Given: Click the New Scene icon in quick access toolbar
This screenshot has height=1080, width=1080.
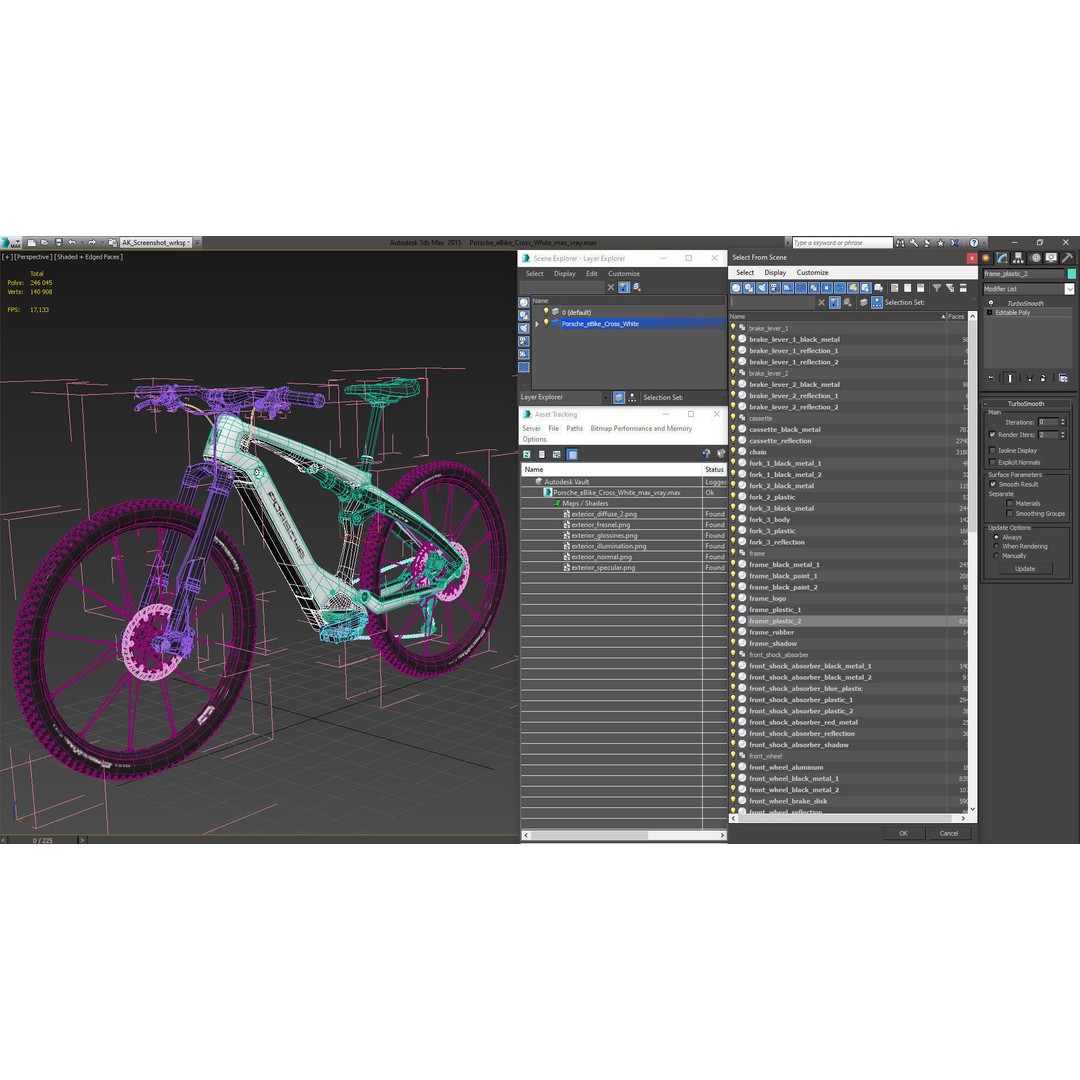Looking at the screenshot, I should [x=32, y=242].
